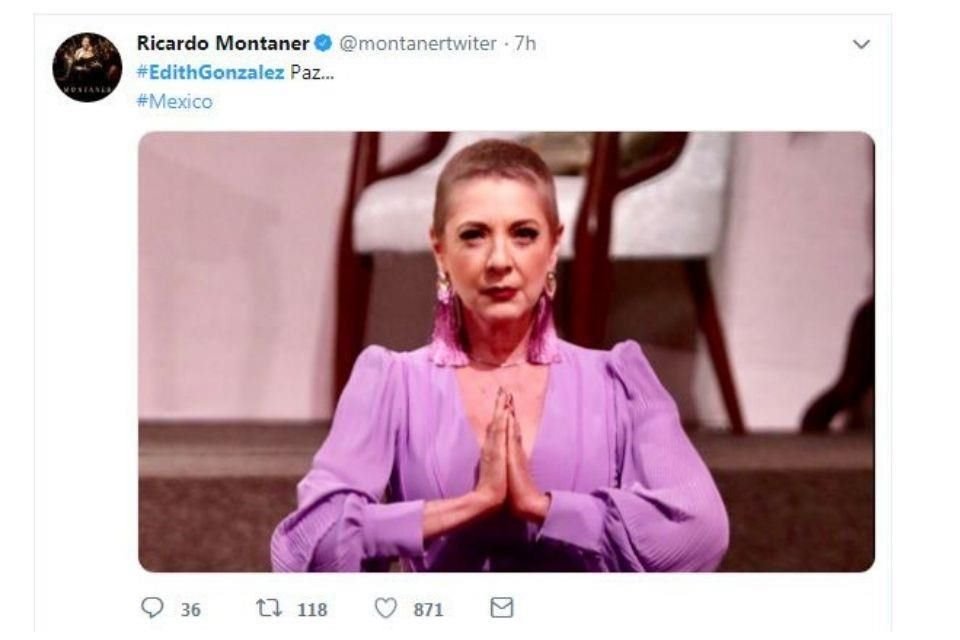Screen dimensions: 960x640
Task: Retweet using the retweet arrows icon
Action: click(x=270, y=608)
